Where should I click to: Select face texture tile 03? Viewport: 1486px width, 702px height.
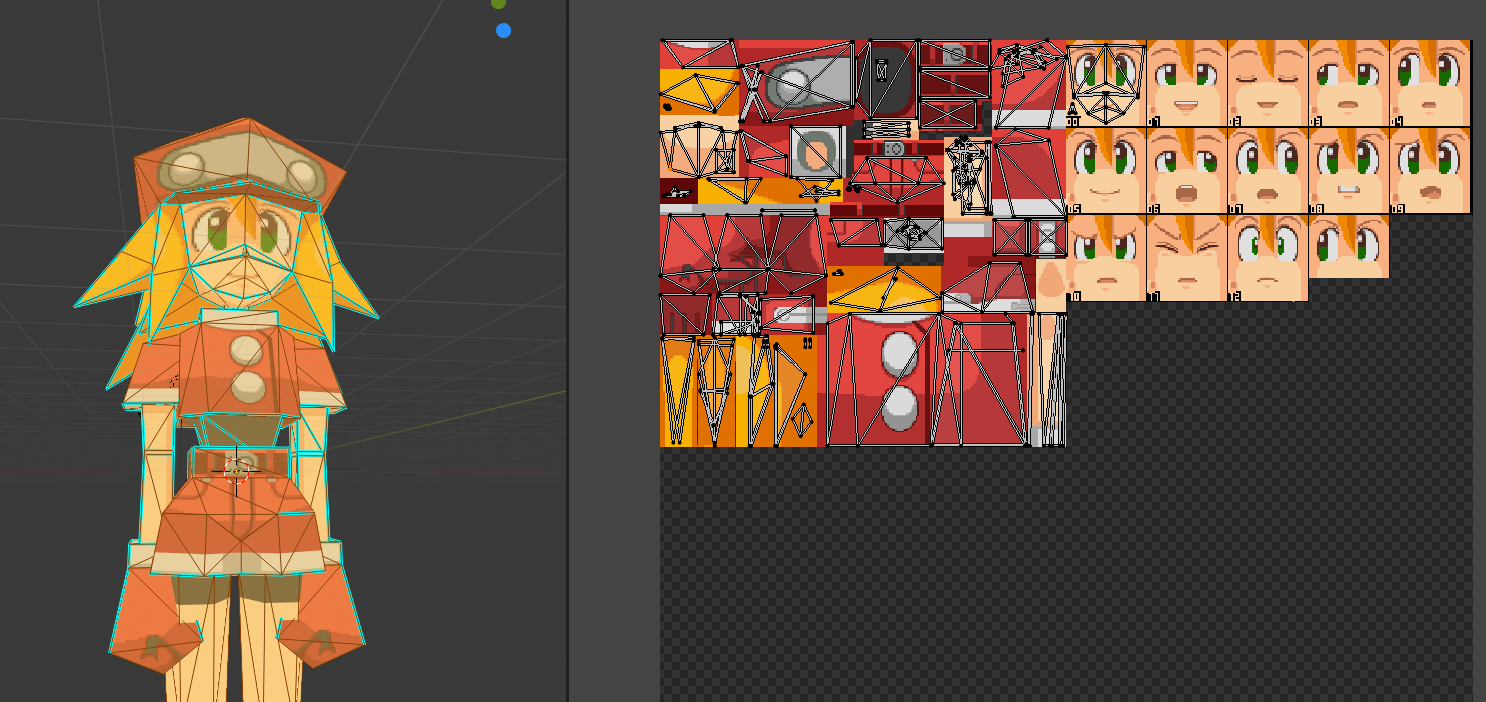(1349, 83)
